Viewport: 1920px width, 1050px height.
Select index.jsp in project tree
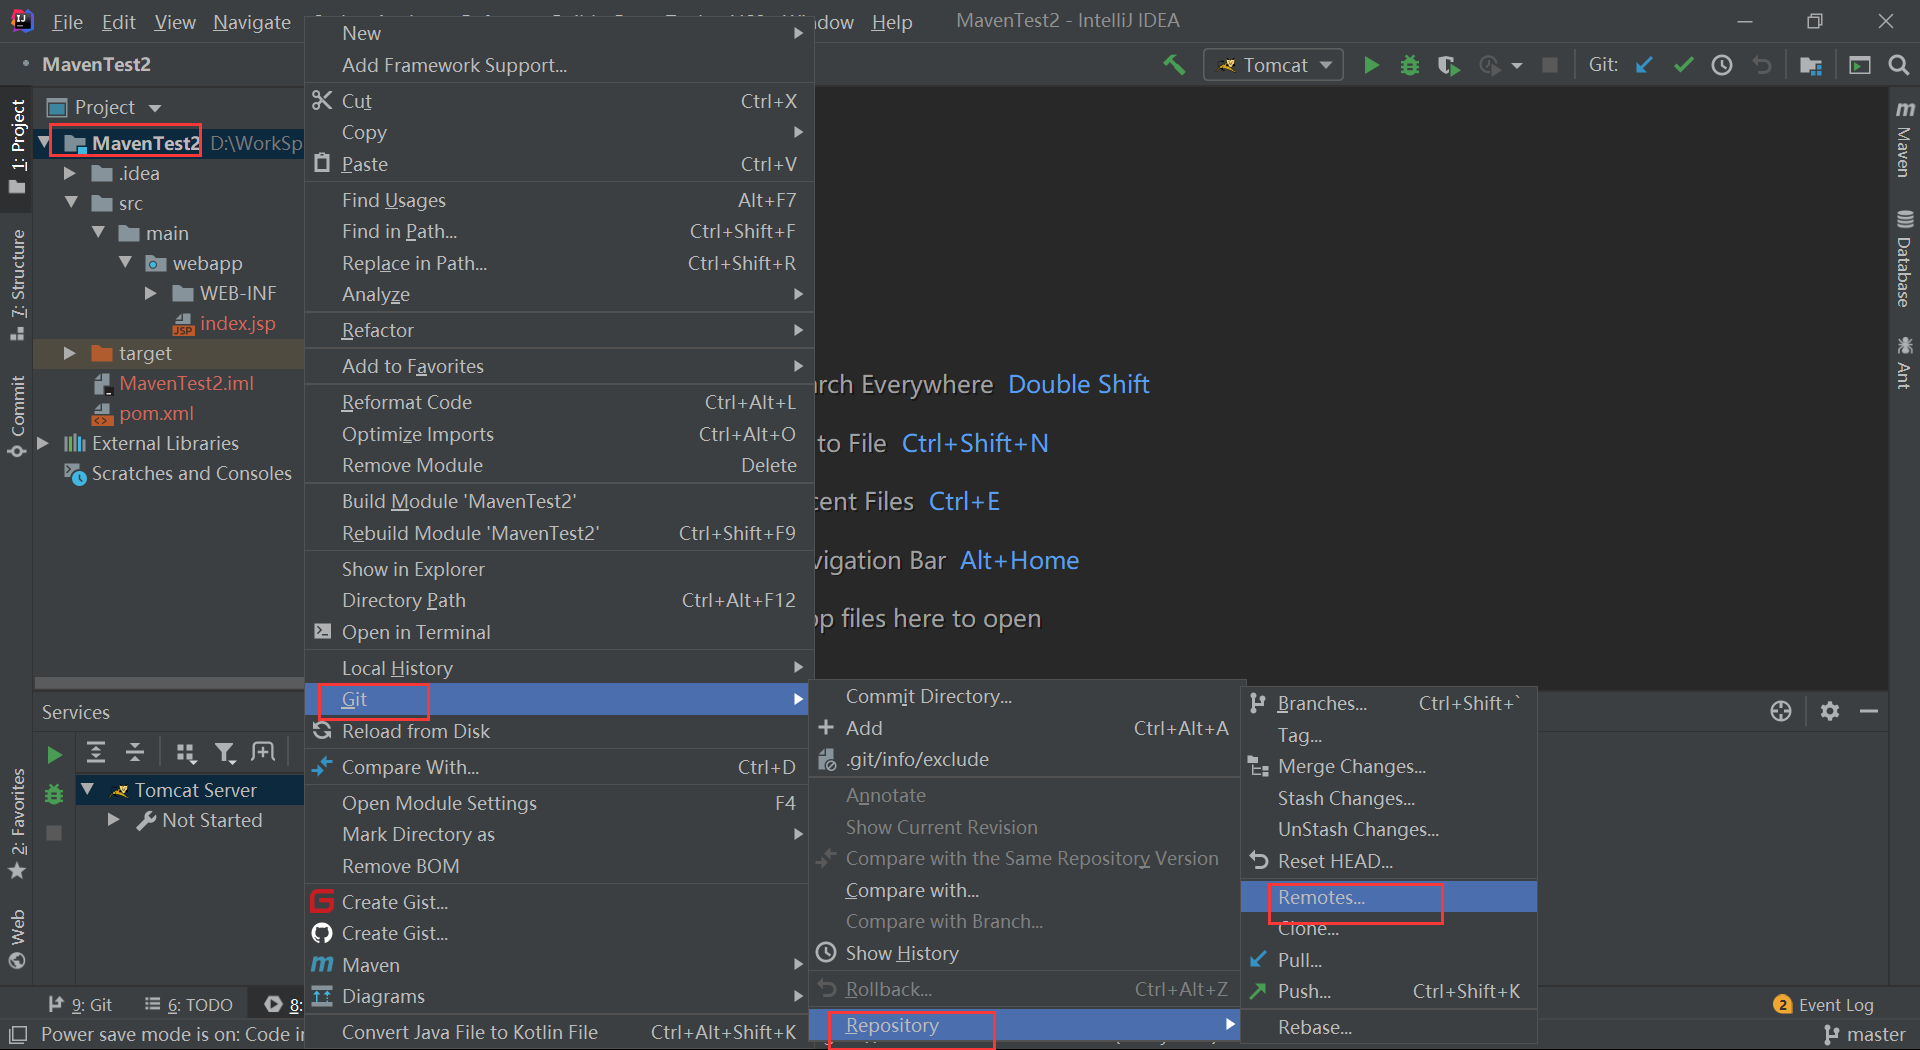point(237,323)
